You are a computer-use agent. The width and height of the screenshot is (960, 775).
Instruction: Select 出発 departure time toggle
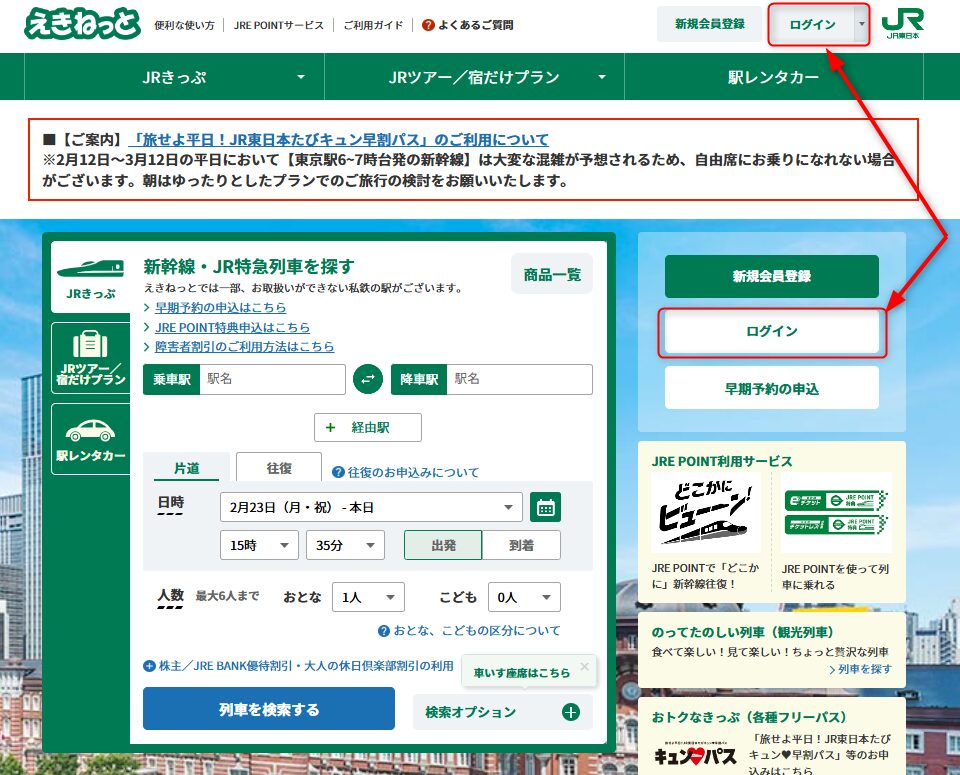[443, 545]
